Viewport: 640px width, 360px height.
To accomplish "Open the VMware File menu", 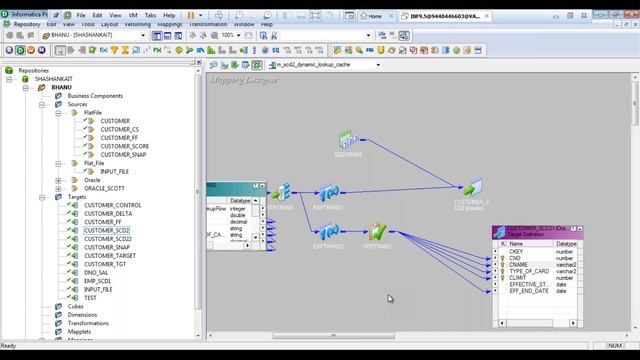I will point(81,16).
